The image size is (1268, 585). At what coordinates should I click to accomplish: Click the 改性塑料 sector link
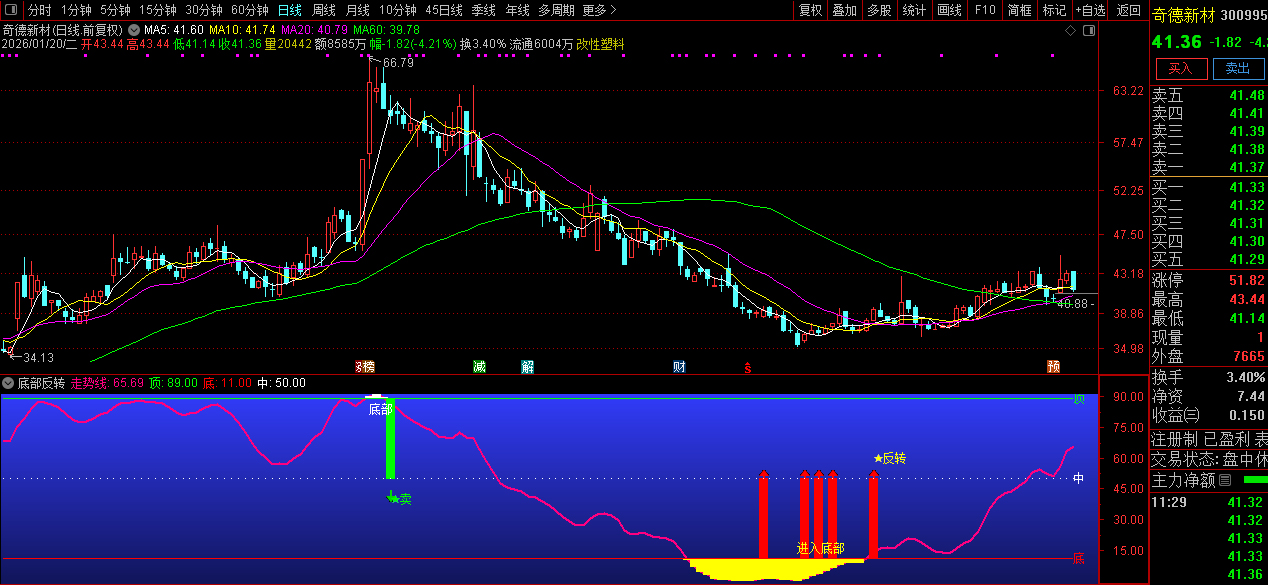[599, 45]
